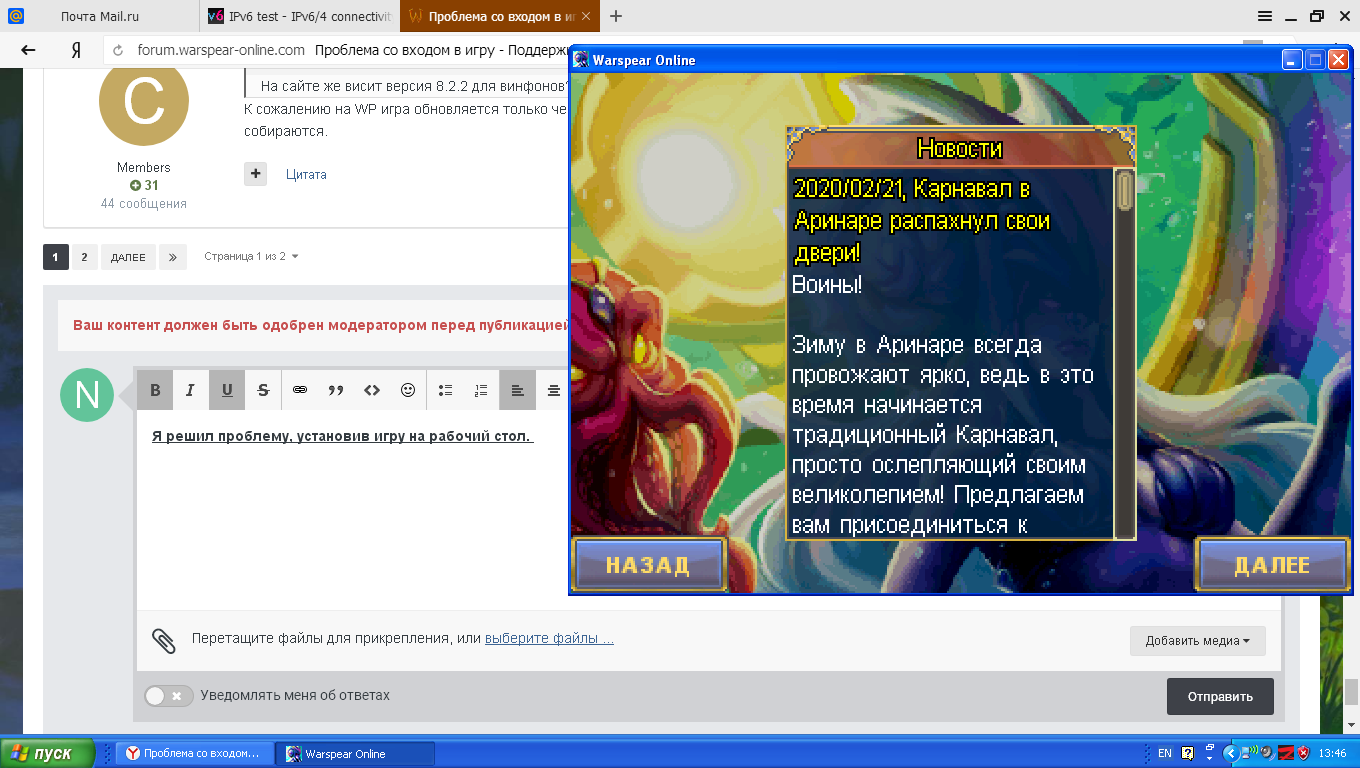Open the volume speaker tray icon

tap(1267, 753)
